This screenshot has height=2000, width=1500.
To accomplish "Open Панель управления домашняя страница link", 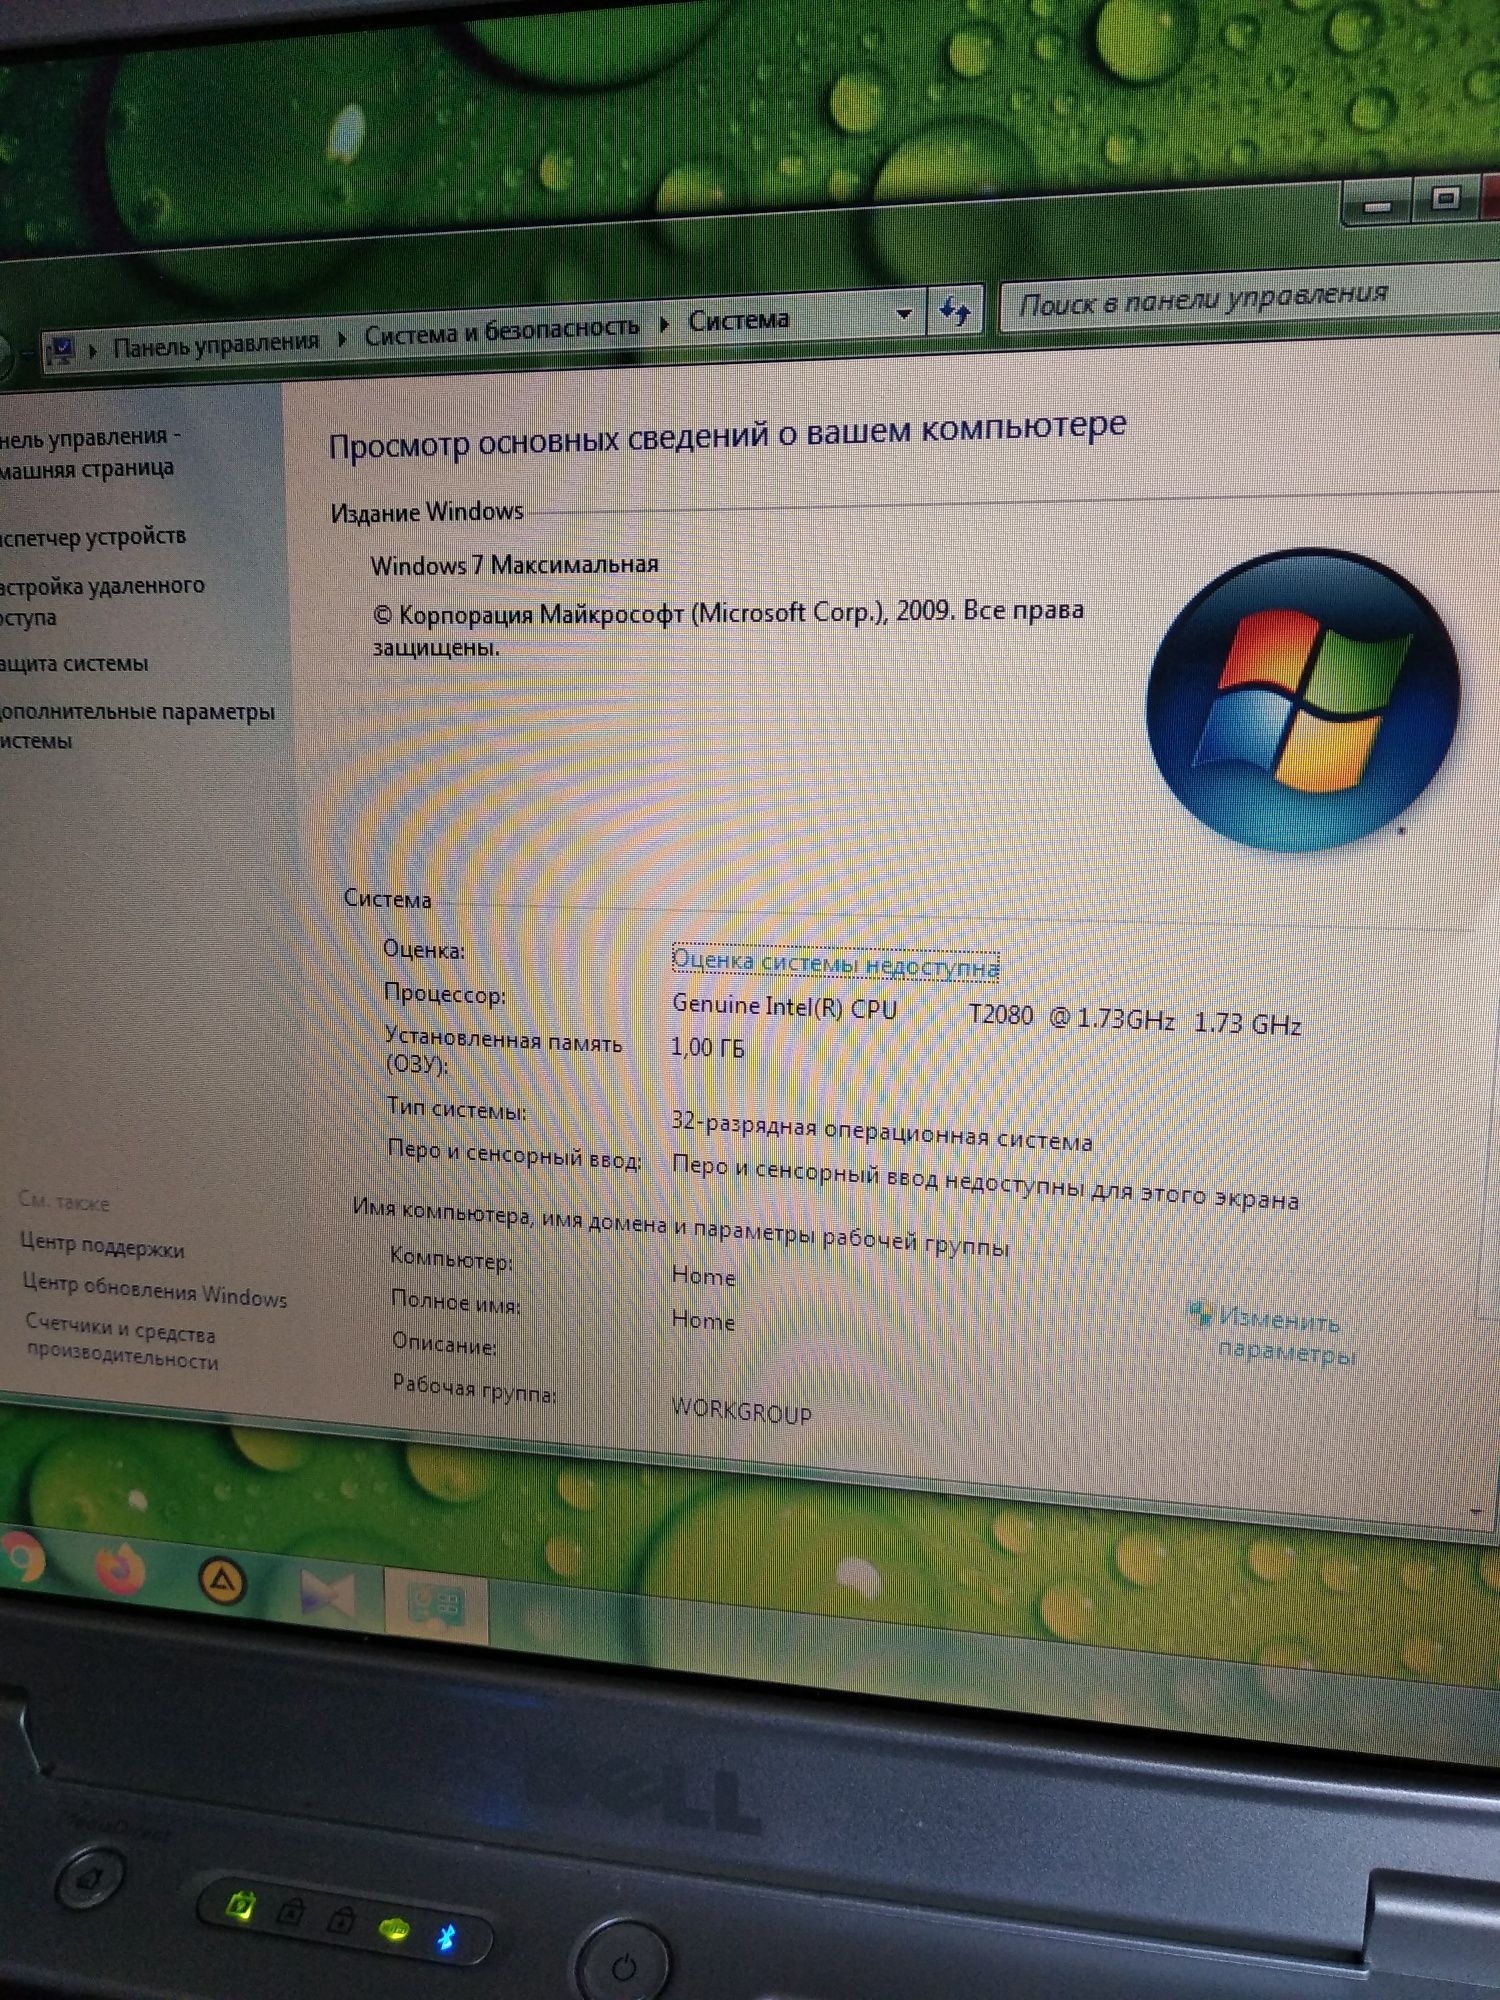I will tap(88, 453).
